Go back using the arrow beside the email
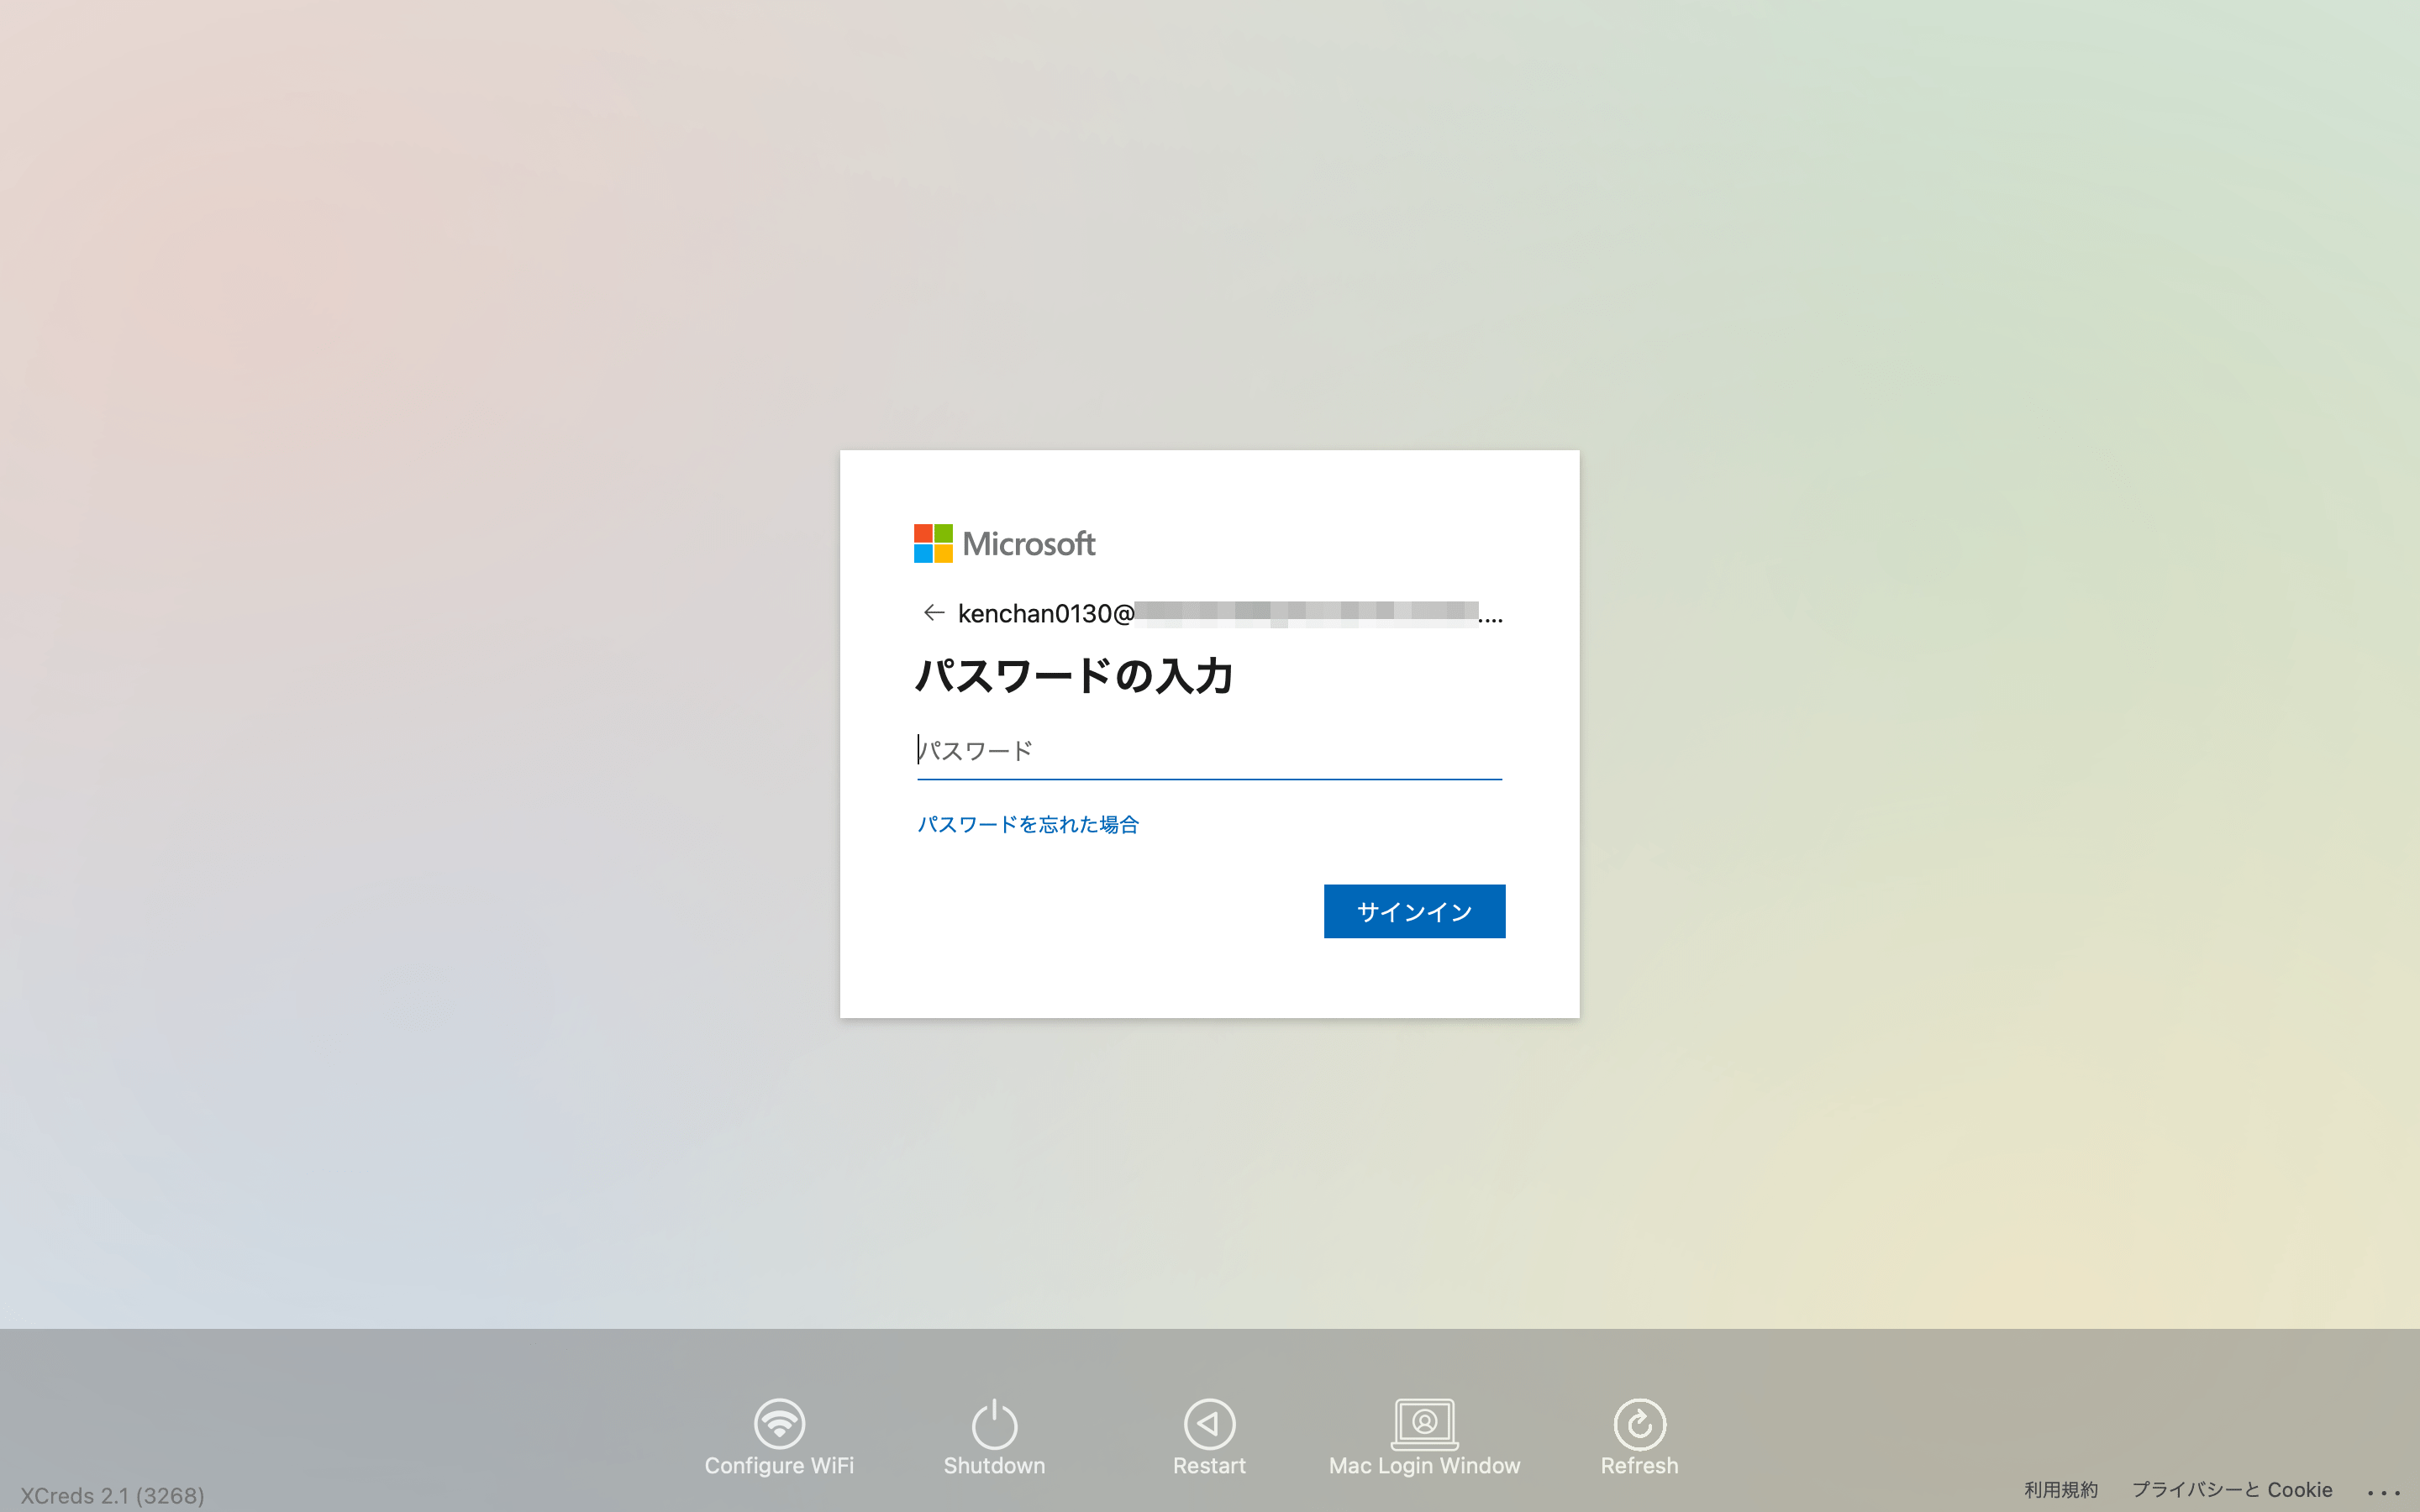The height and width of the screenshot is (1512, 2420). 933,612
